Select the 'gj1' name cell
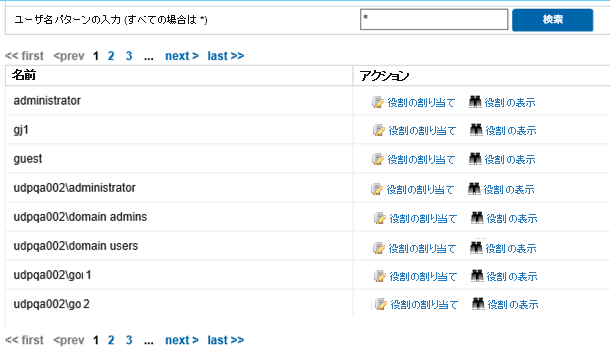The height and width of the screenshot is (361, 610). click(x=179, y=130)
